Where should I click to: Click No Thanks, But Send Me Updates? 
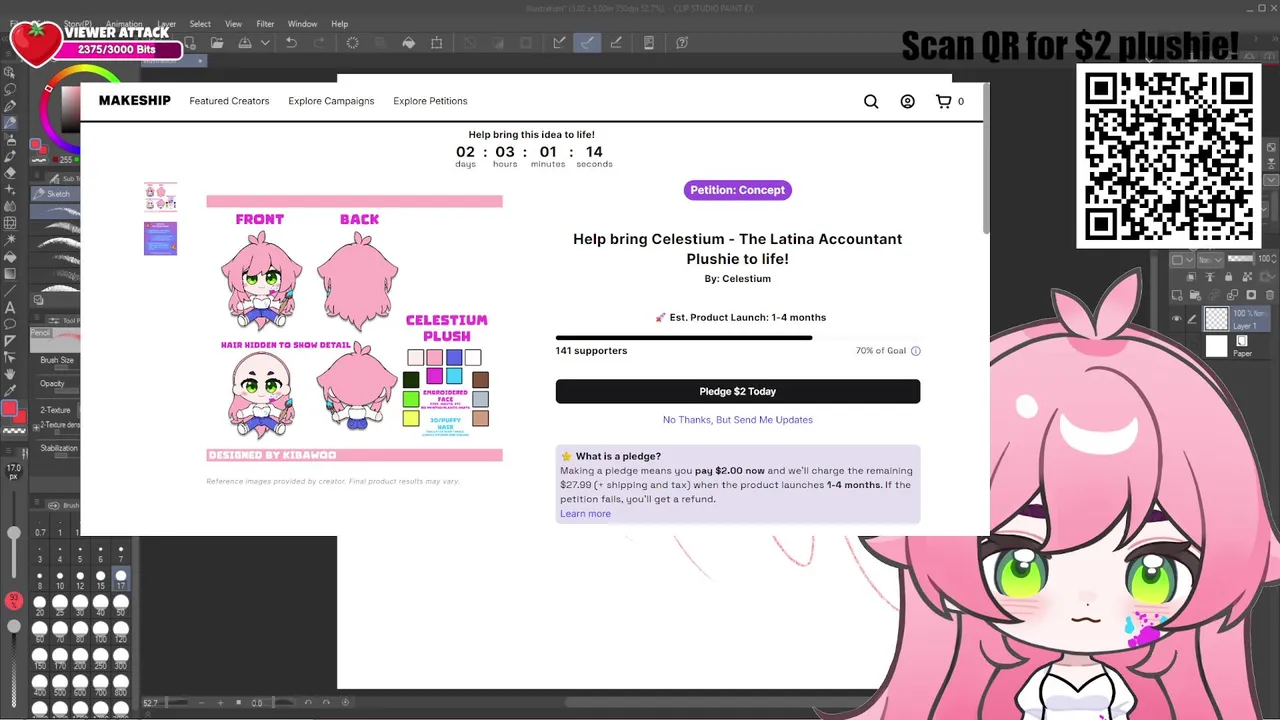(x=738, y=420)
